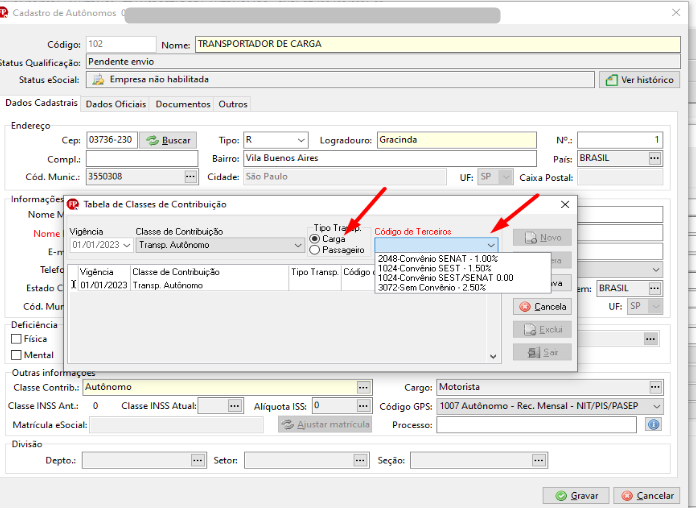Click the Exclui button in dialog

(x=542, y=330)
